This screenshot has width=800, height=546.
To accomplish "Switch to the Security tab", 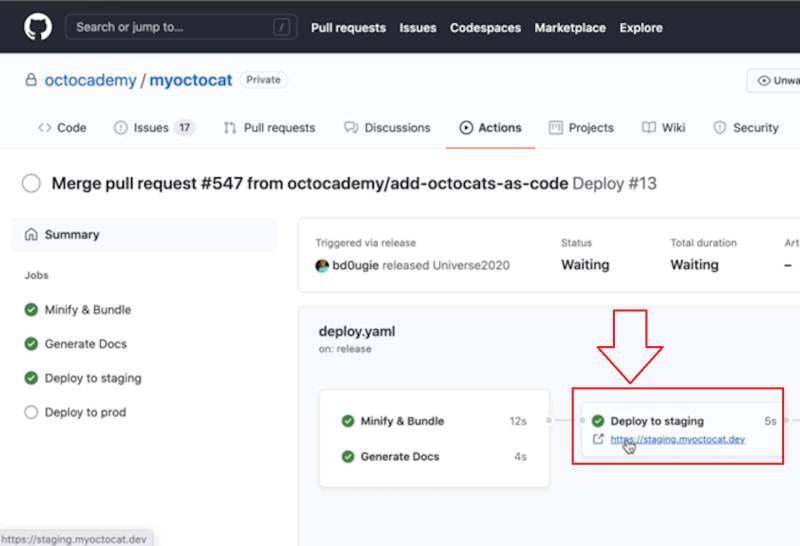I will pos(746,128).
